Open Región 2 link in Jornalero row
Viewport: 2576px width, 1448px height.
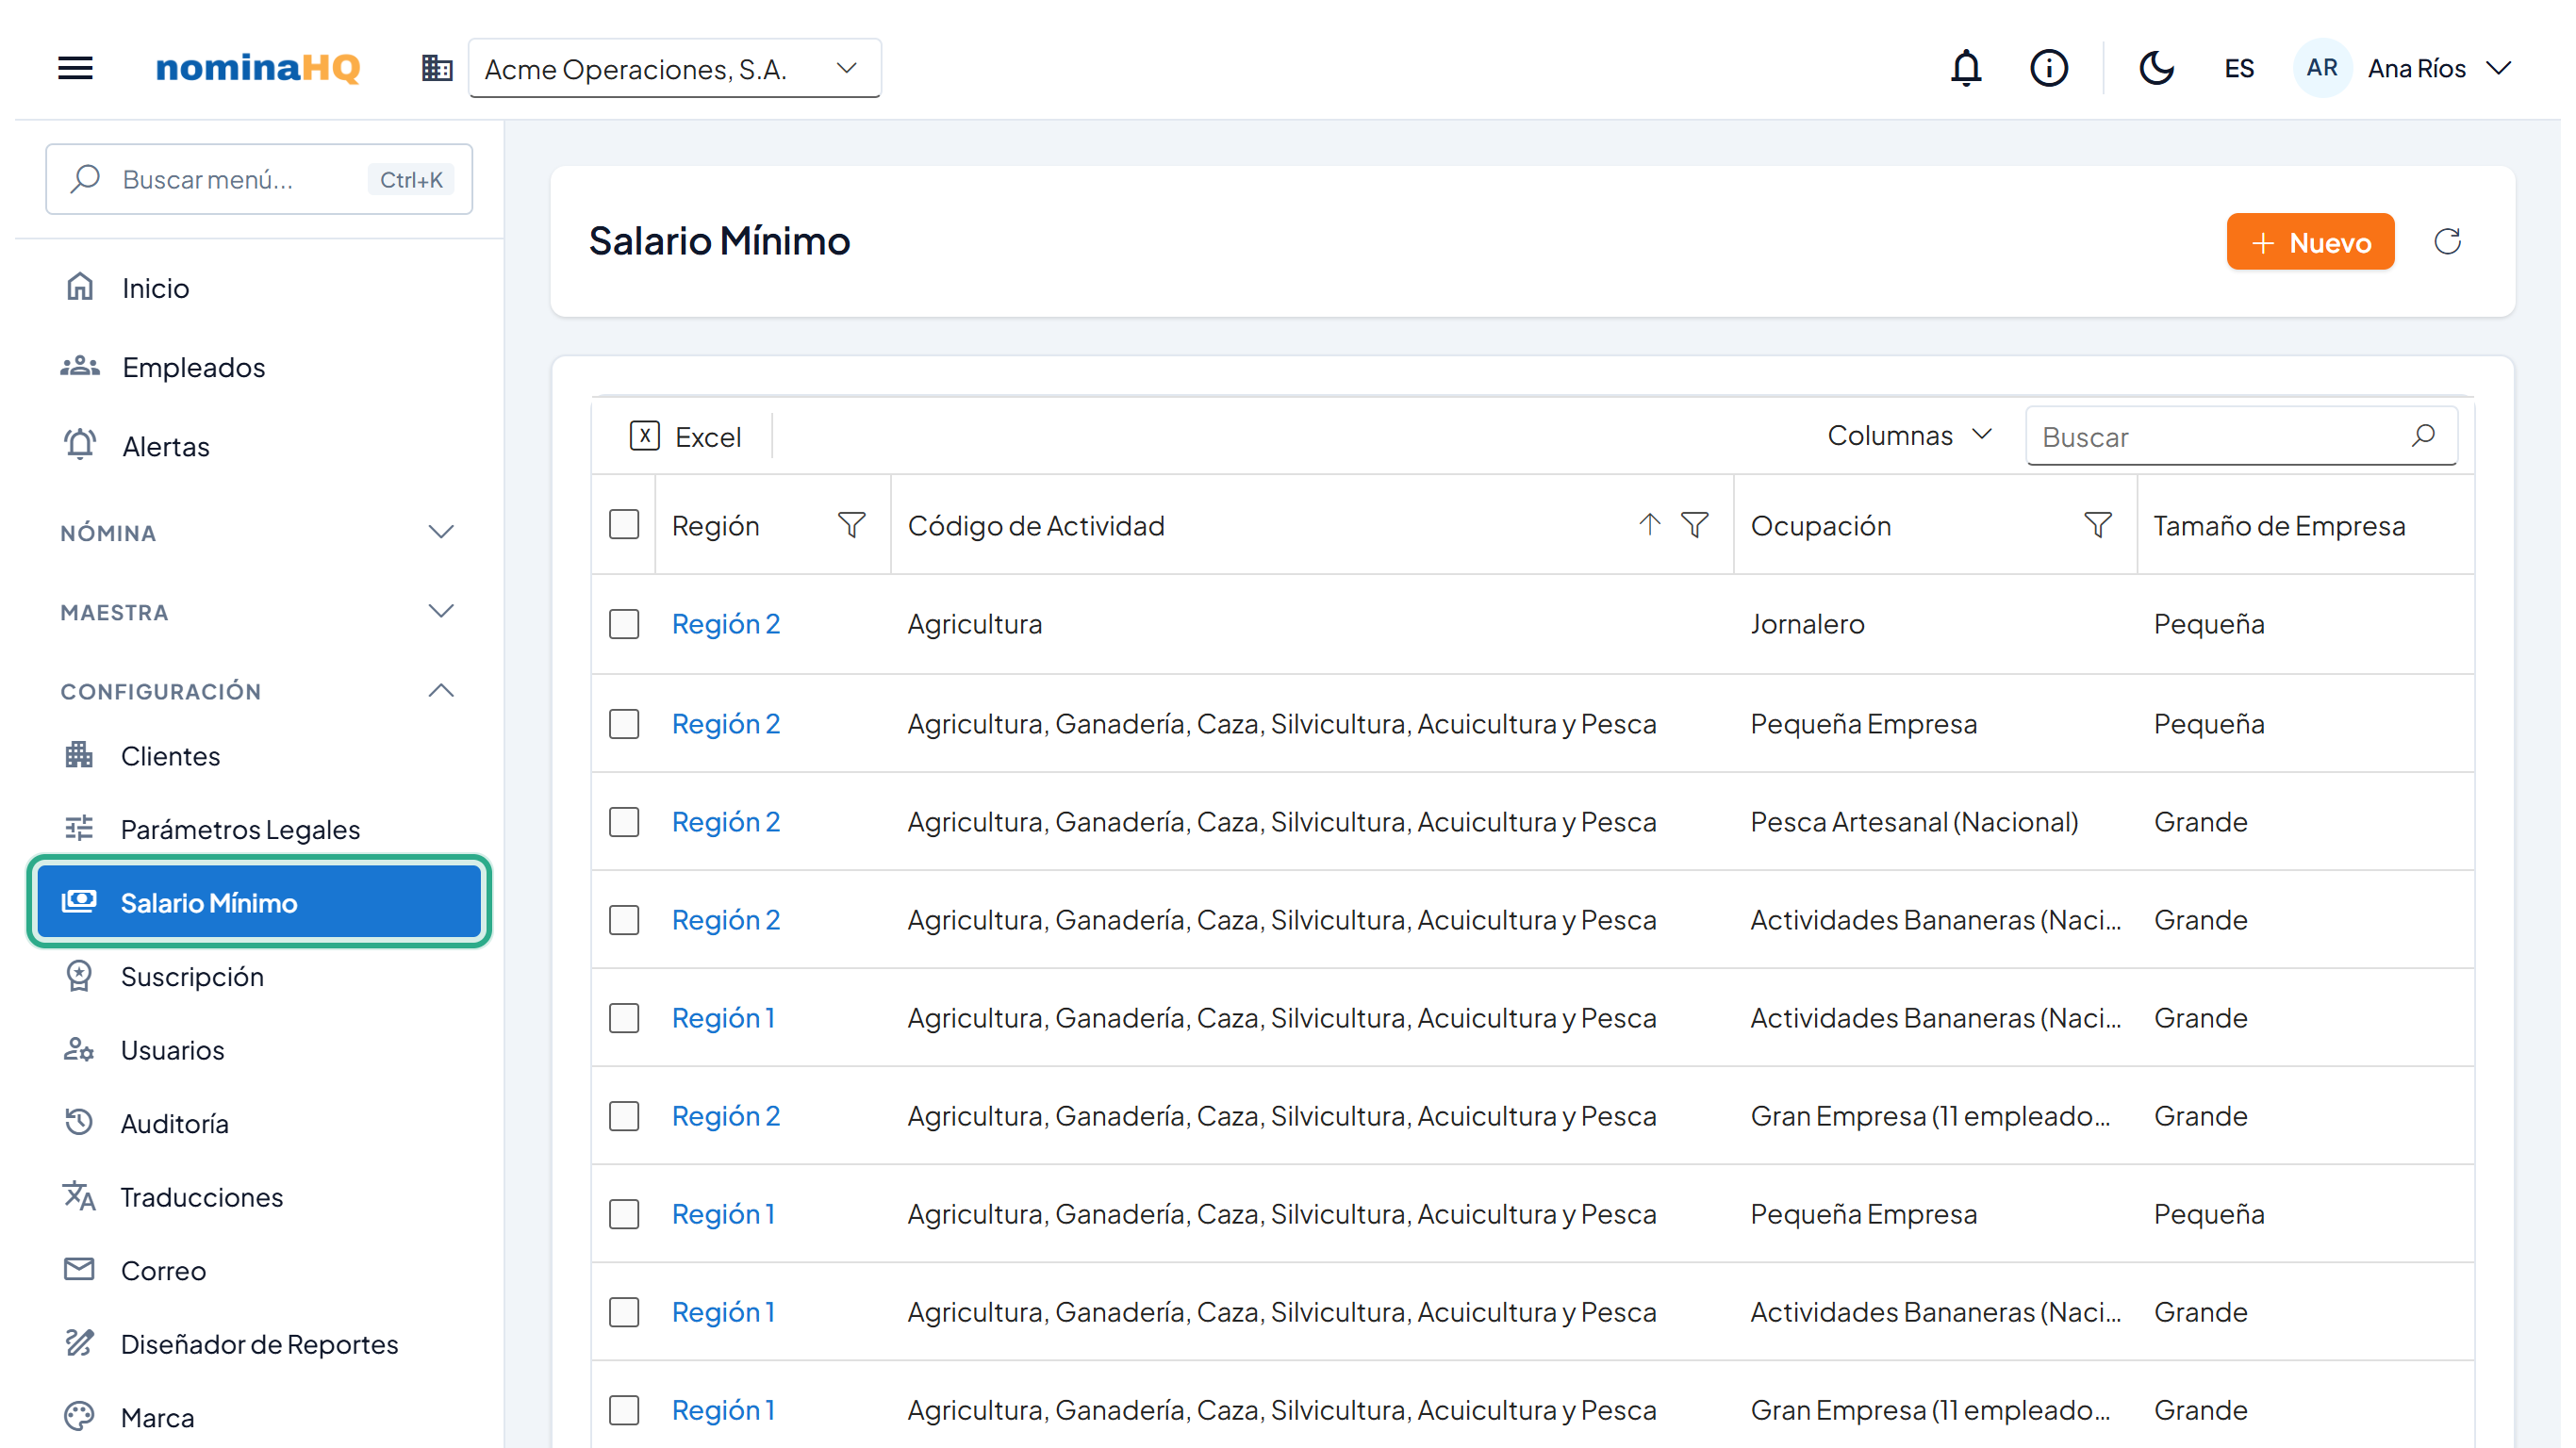point(725,624)
